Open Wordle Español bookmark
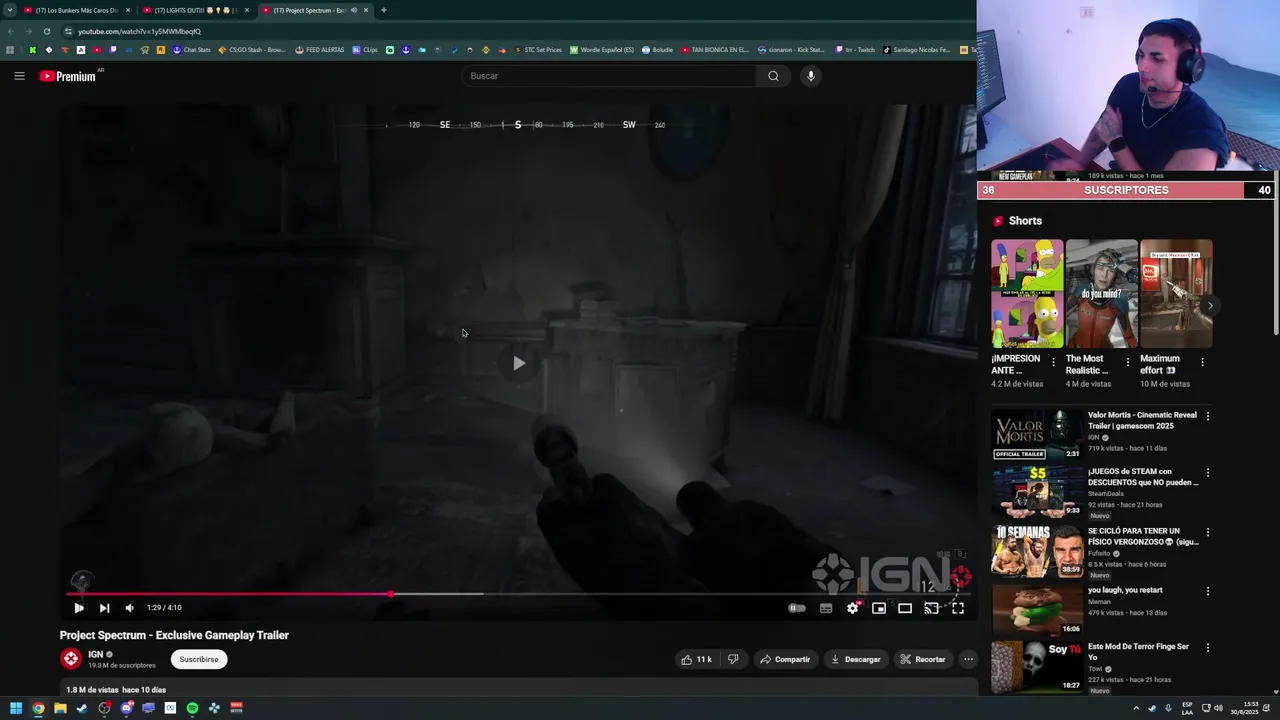 (602, 50)
